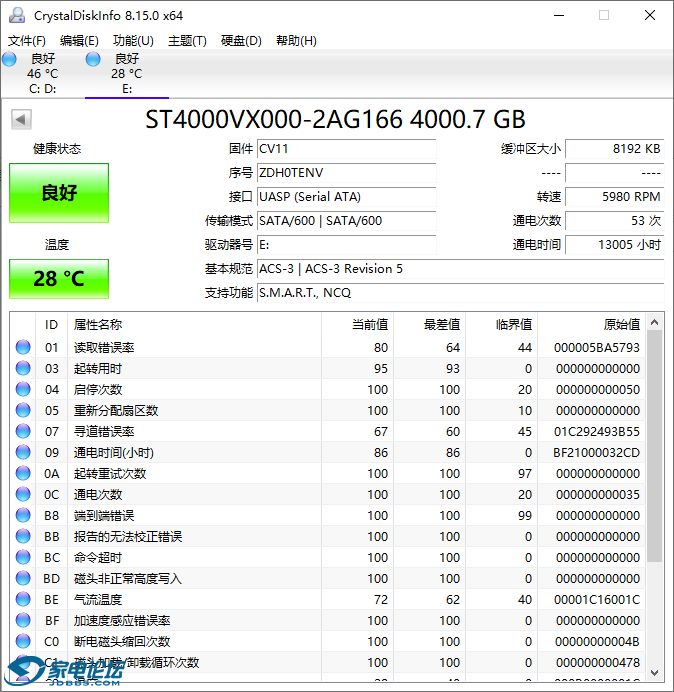Click the power on count field 53 次
This screenshot has width=674, height=692.
click(614, 221)
